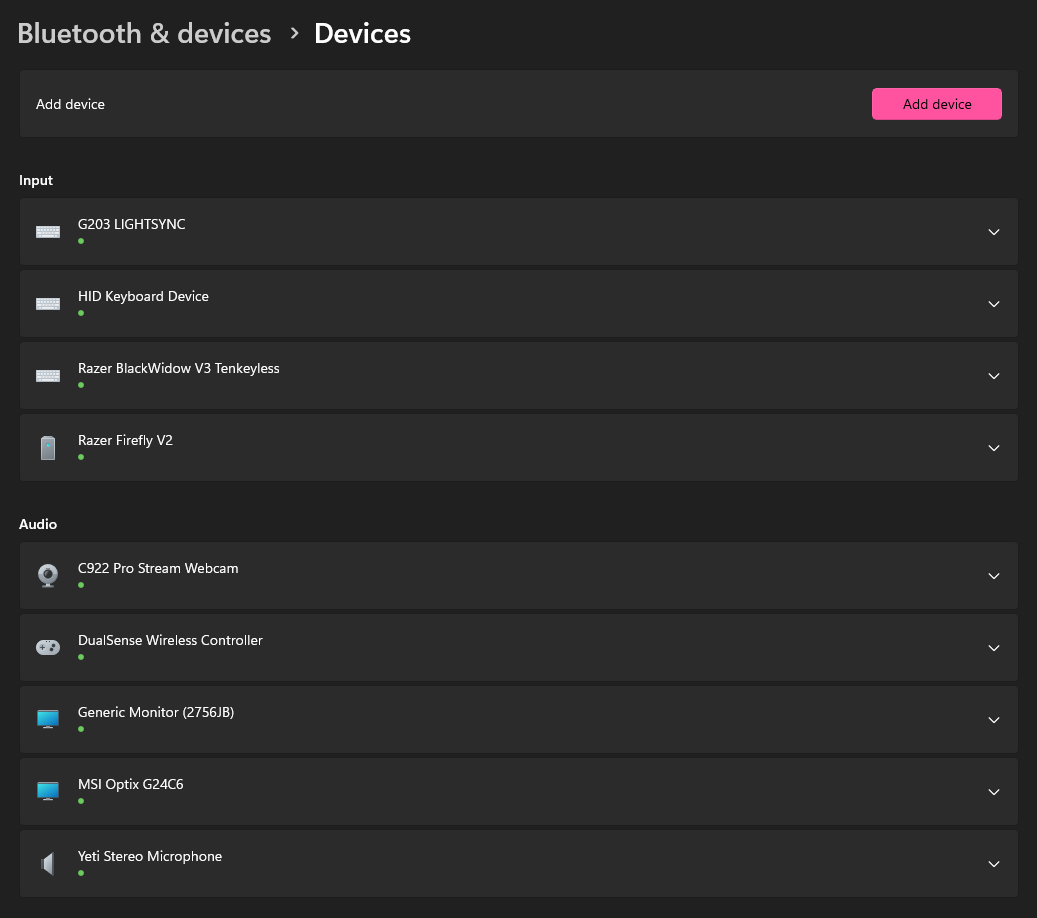Click the Razer Firefly V2 tower icon
The image size is (1037, 918).
tap(48, 448)
